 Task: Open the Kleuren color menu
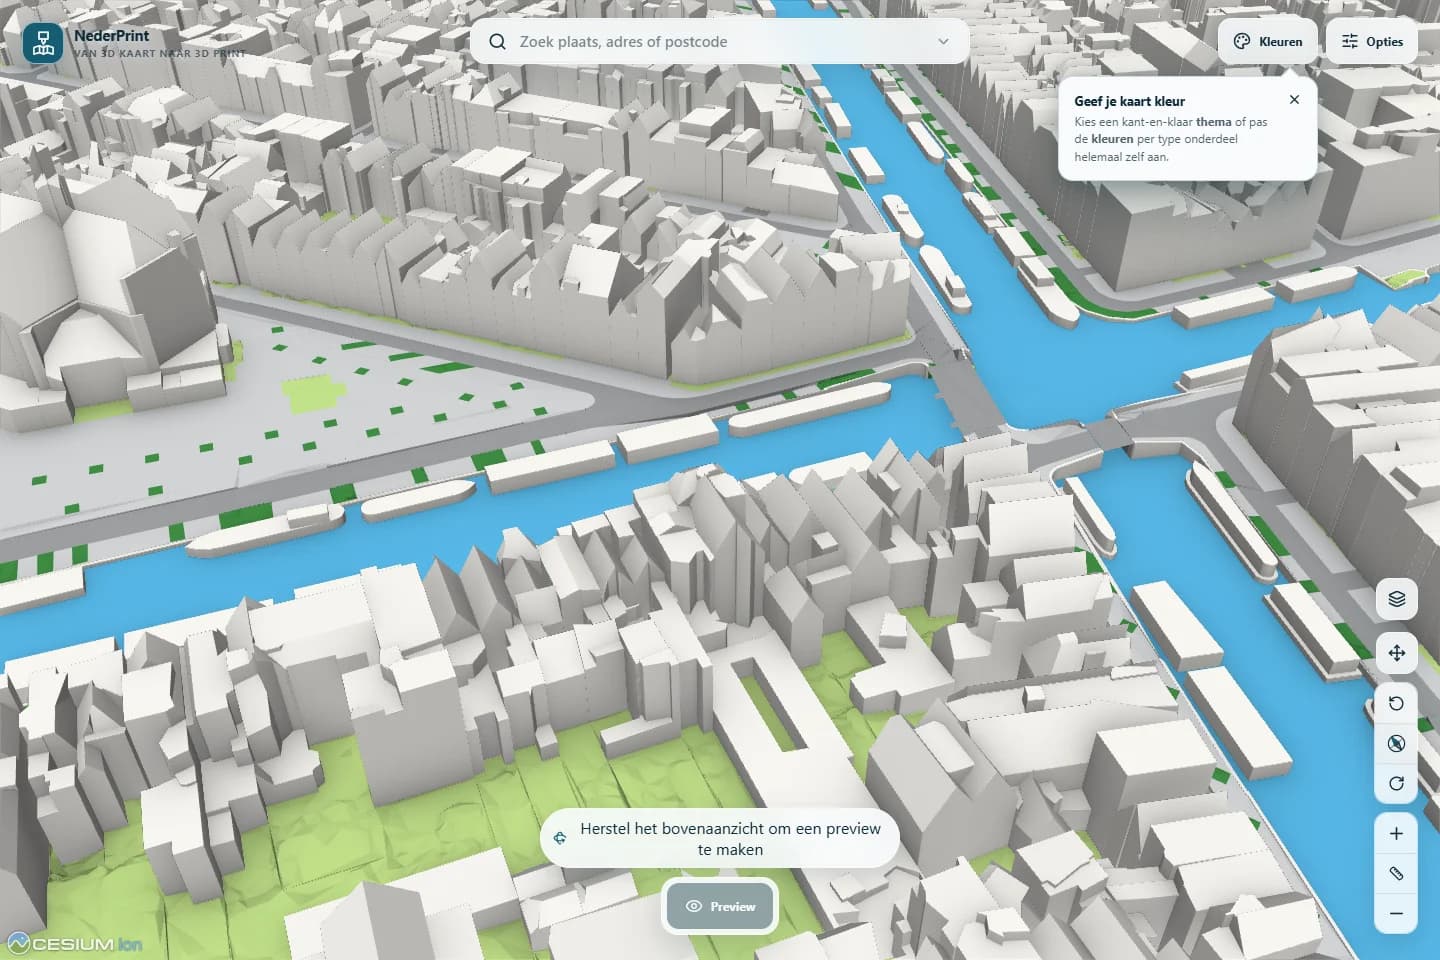[x=1267, y=42]
